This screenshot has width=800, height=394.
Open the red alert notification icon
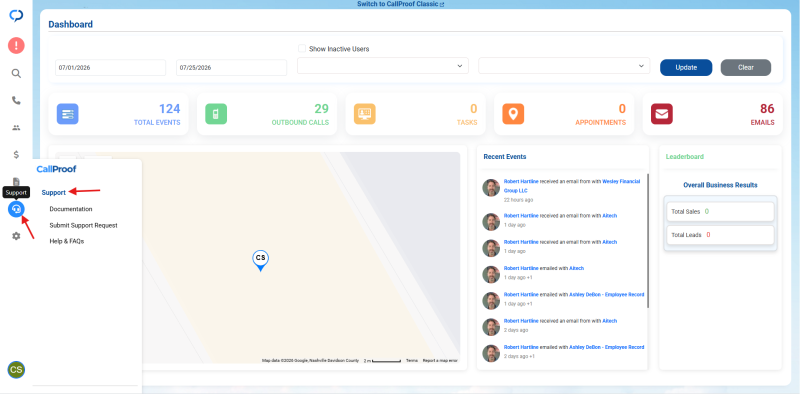coord(16,46)
